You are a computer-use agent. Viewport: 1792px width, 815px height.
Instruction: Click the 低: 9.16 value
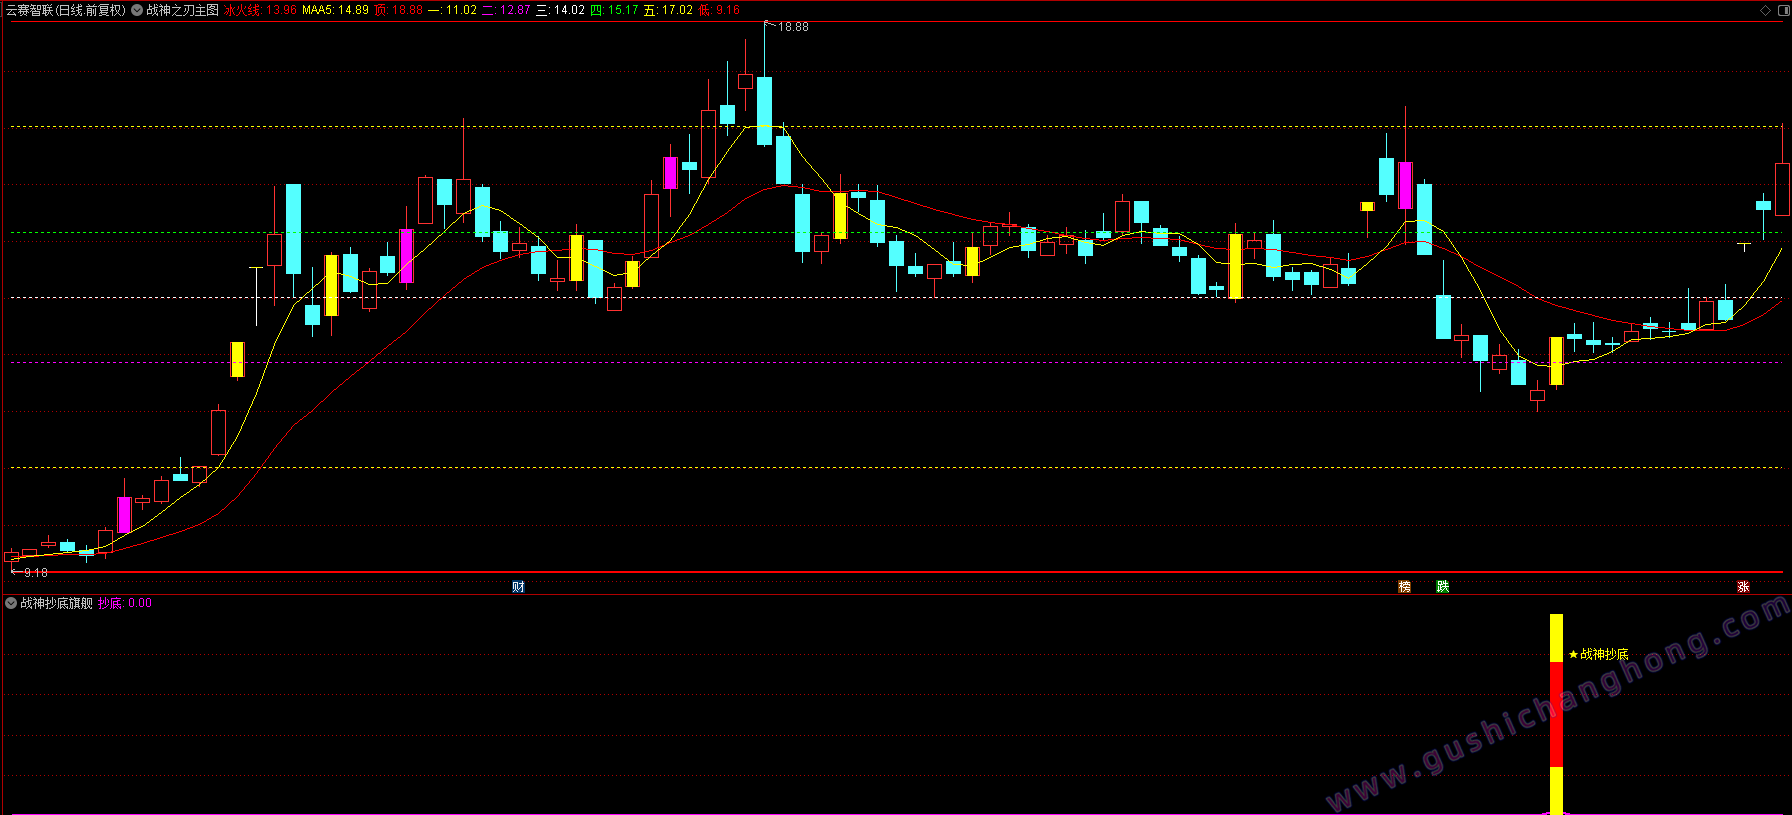pos(719,10)
